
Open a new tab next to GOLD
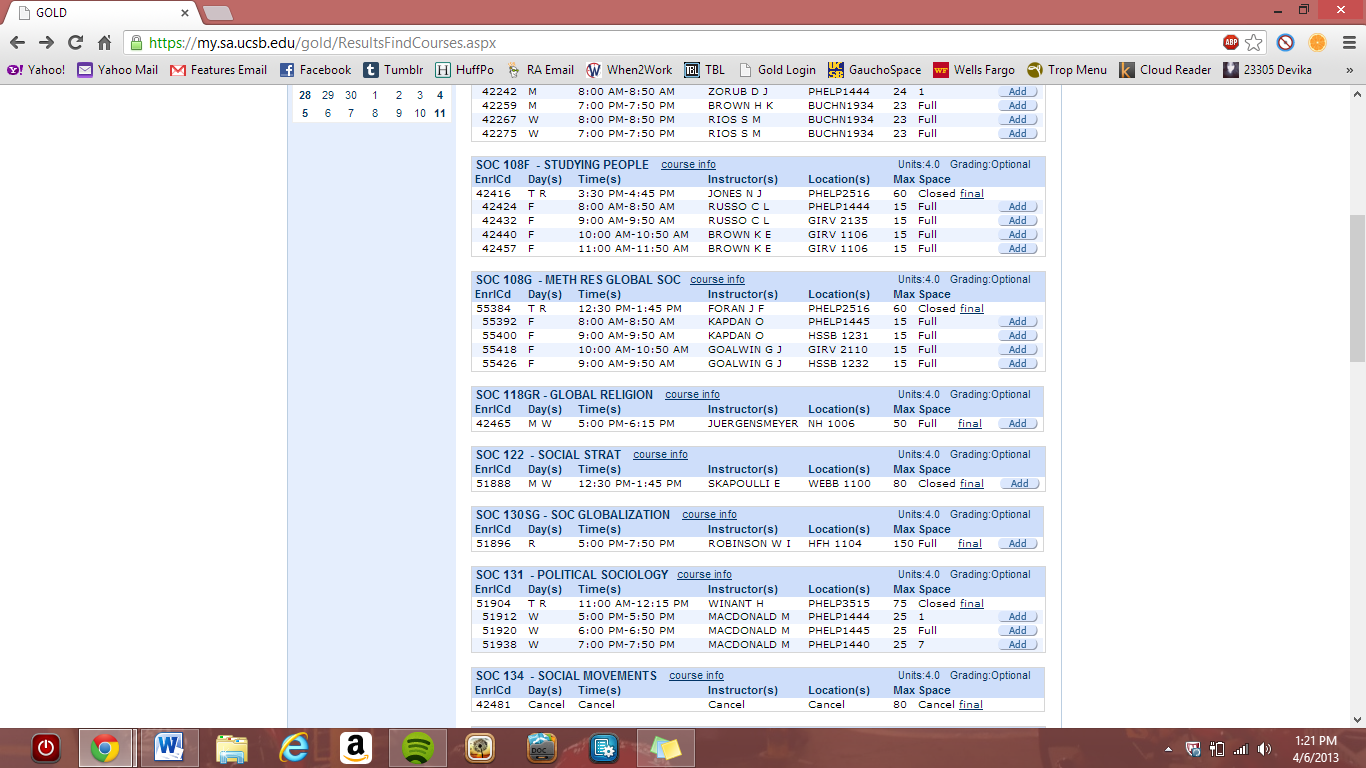(217, 13)
